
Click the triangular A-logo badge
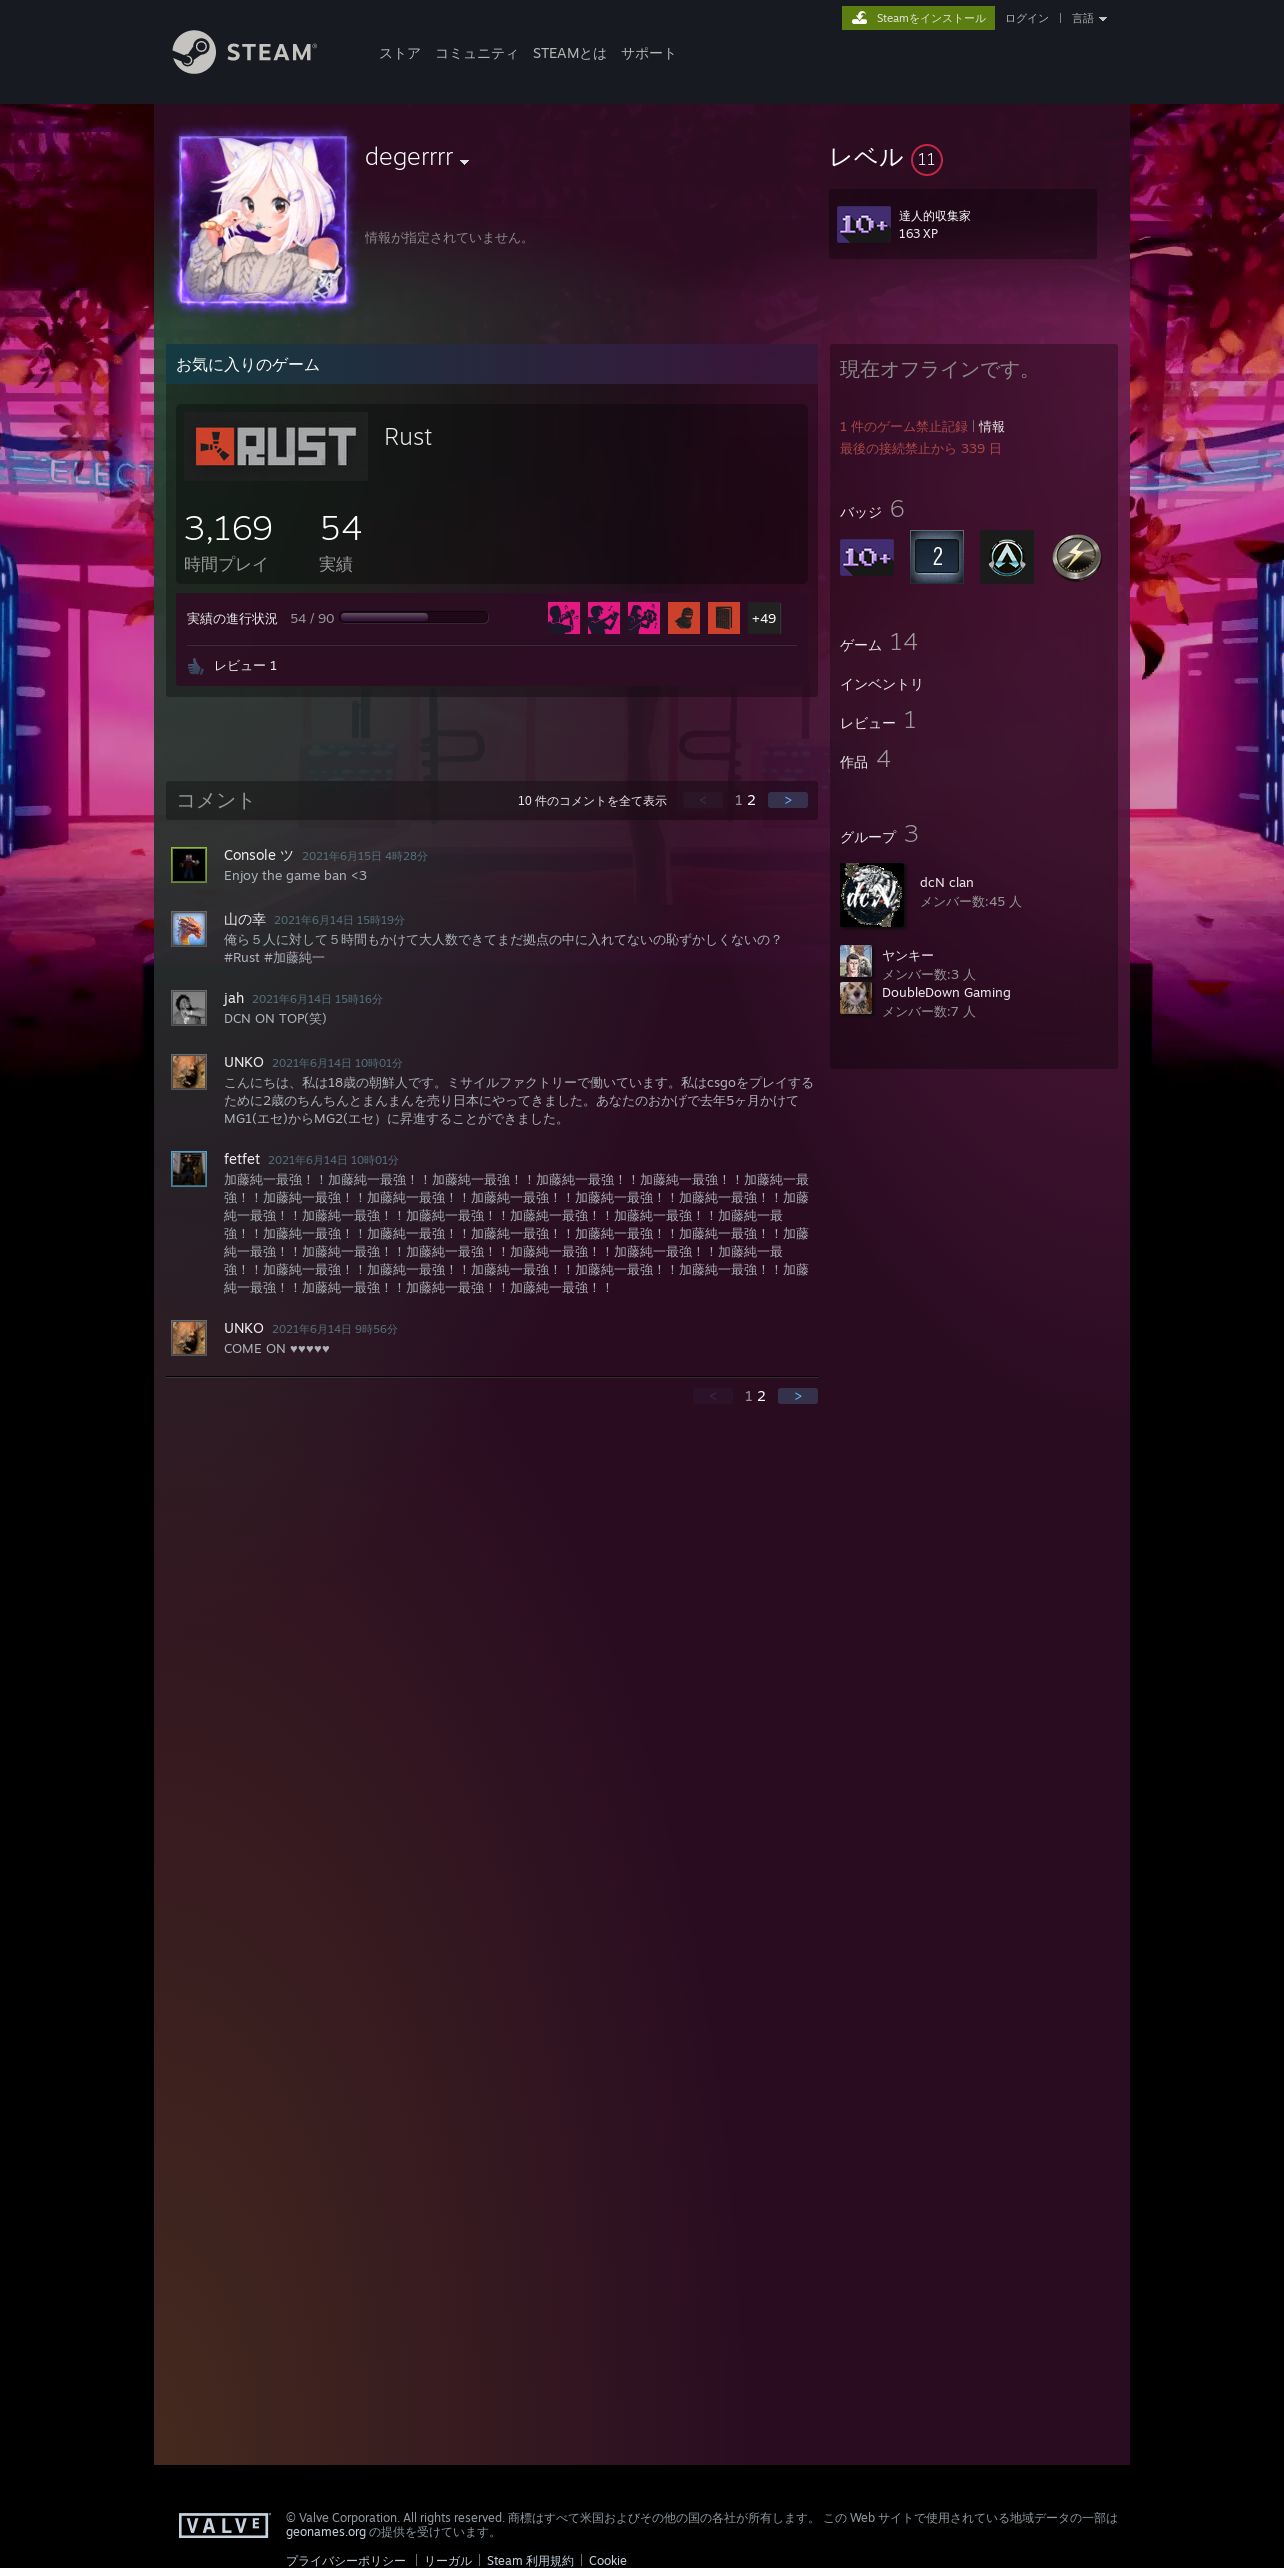click(x=1007, y=557)
